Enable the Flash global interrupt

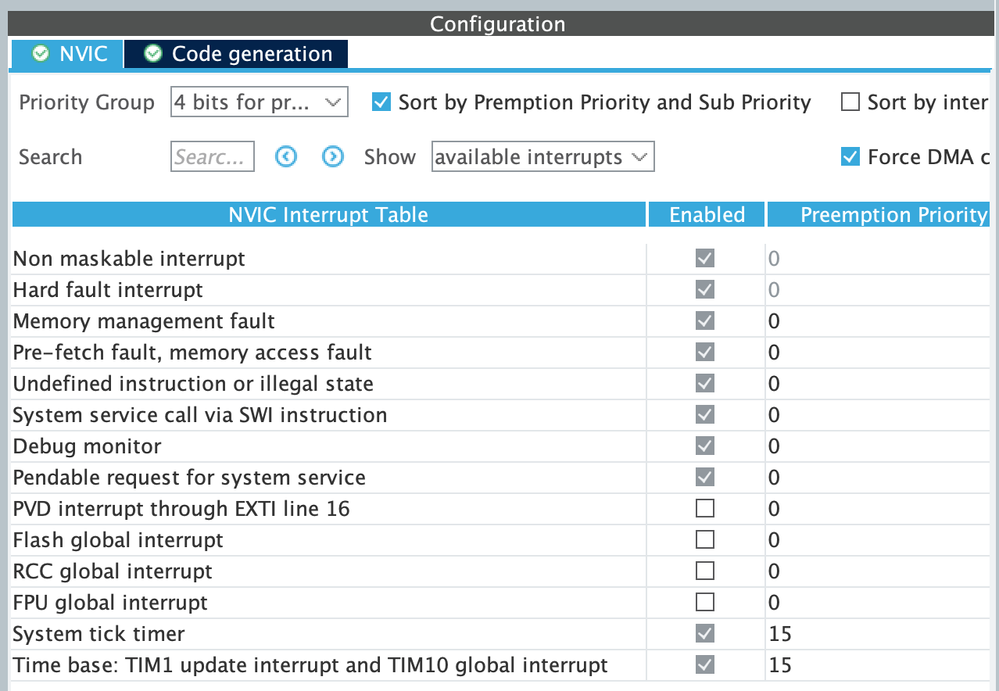tap(705, 539)
